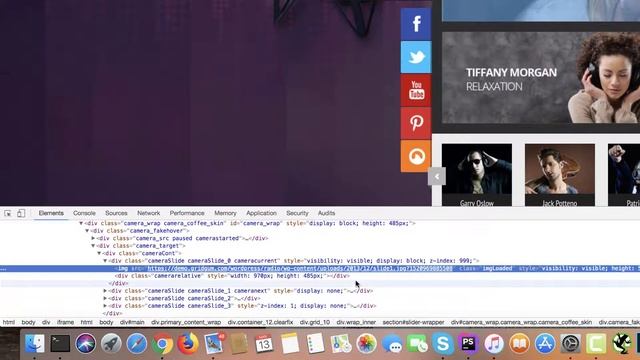The image size is (640, 360).
Task: Open the Application tab
Action: [261, 213]
